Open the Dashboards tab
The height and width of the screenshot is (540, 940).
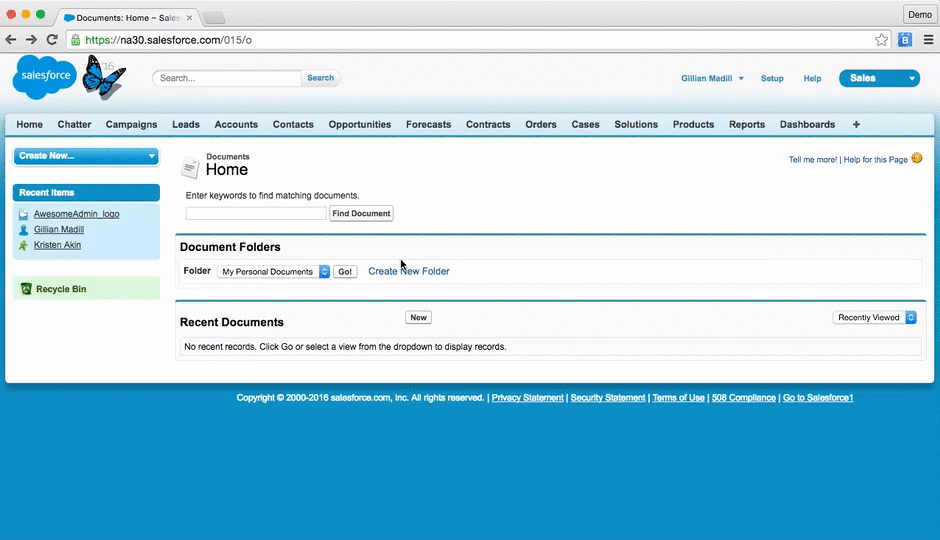(808, 125)
